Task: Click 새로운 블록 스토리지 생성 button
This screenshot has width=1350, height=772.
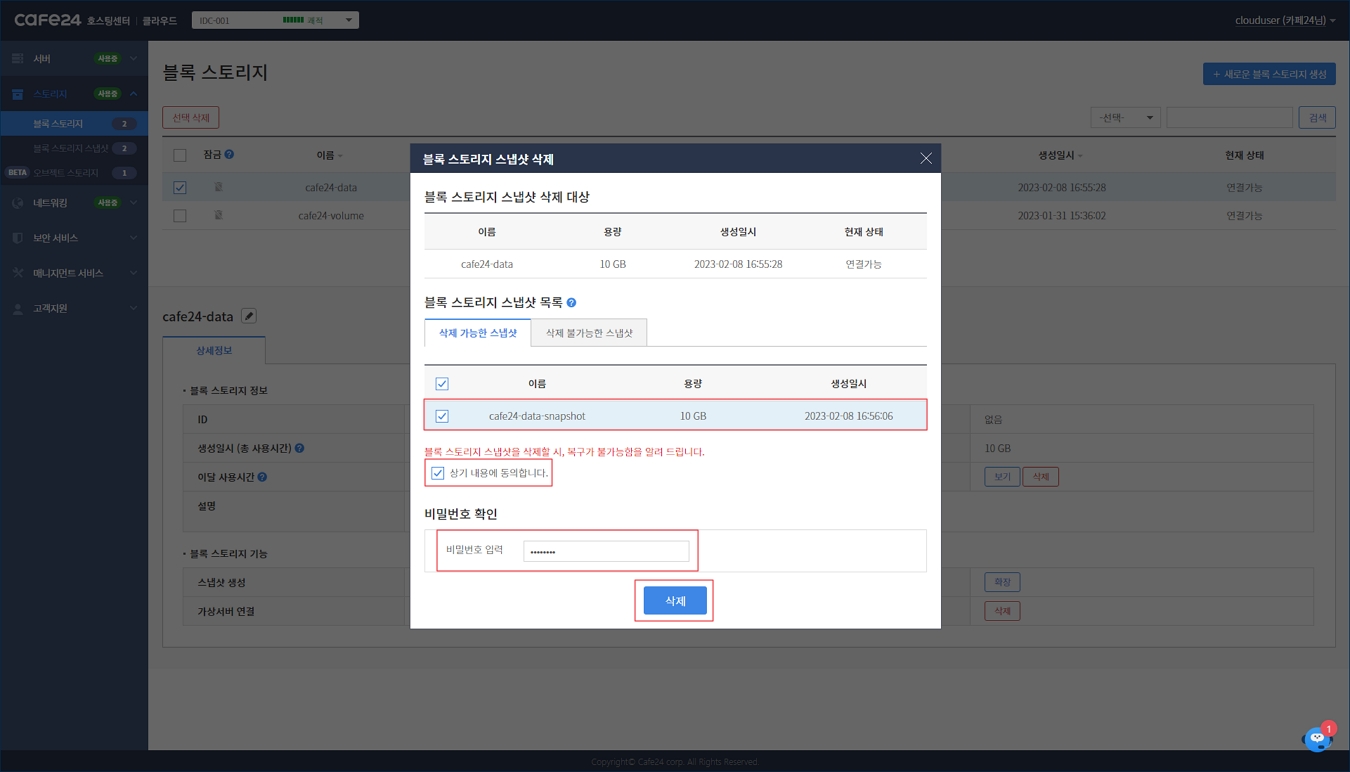Action: [1268, 74]
